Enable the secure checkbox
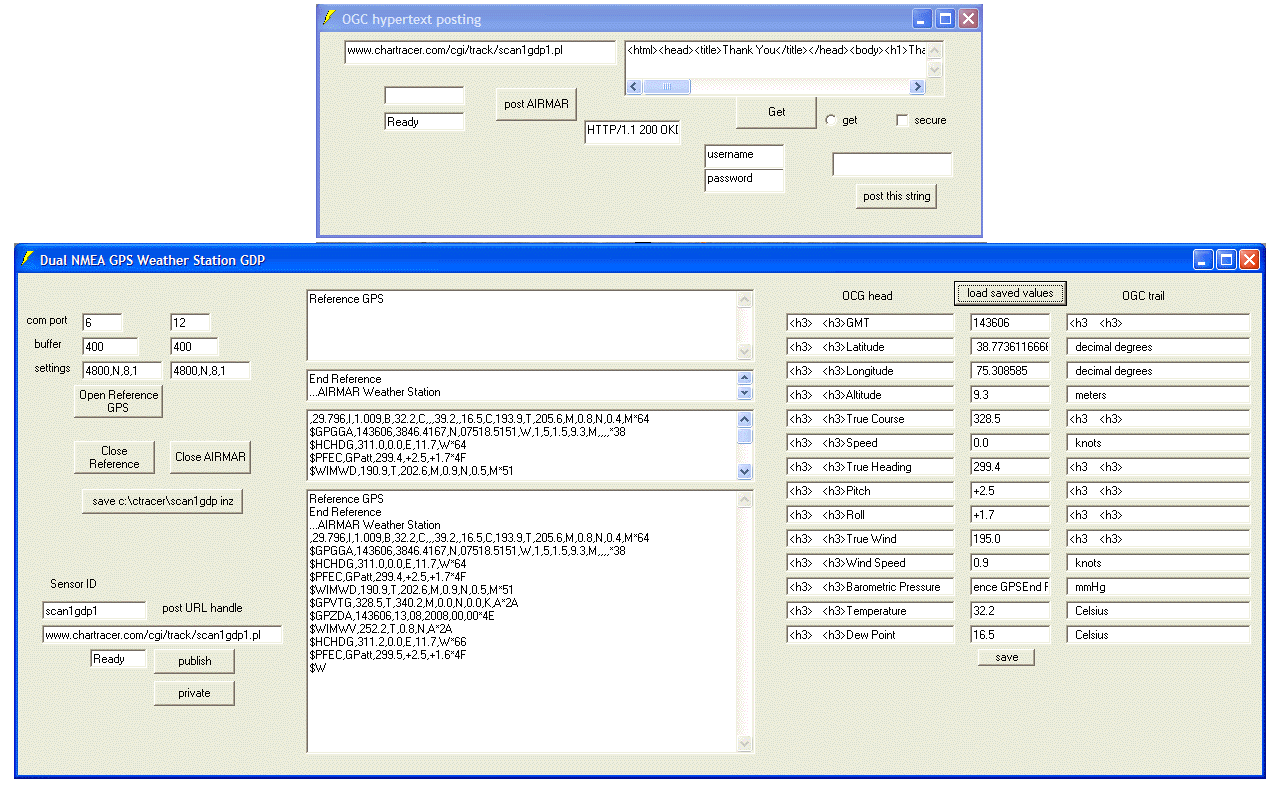 click(x=902, y=120)
